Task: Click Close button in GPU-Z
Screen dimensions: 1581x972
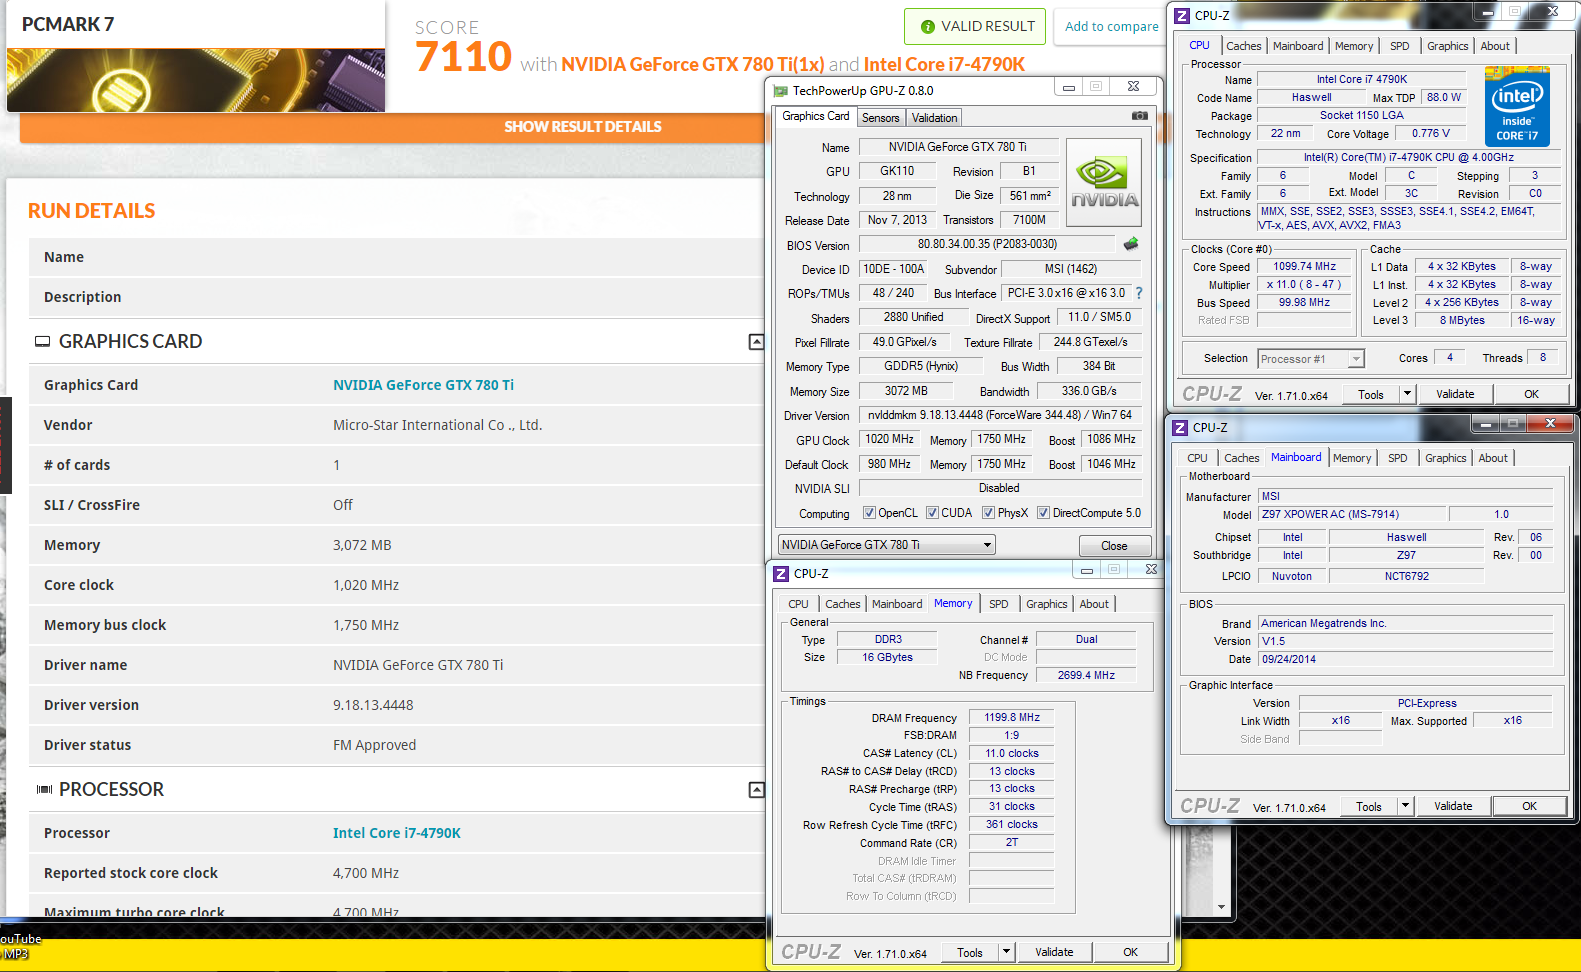Action: pos(1114,546)
